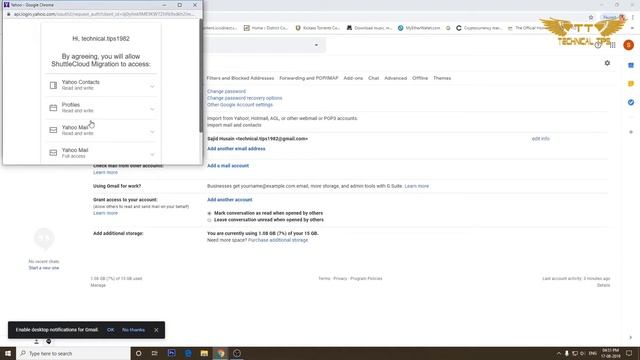Expand Profiles permission details
The width and height of the screenshot is (640, 360).
152,109
